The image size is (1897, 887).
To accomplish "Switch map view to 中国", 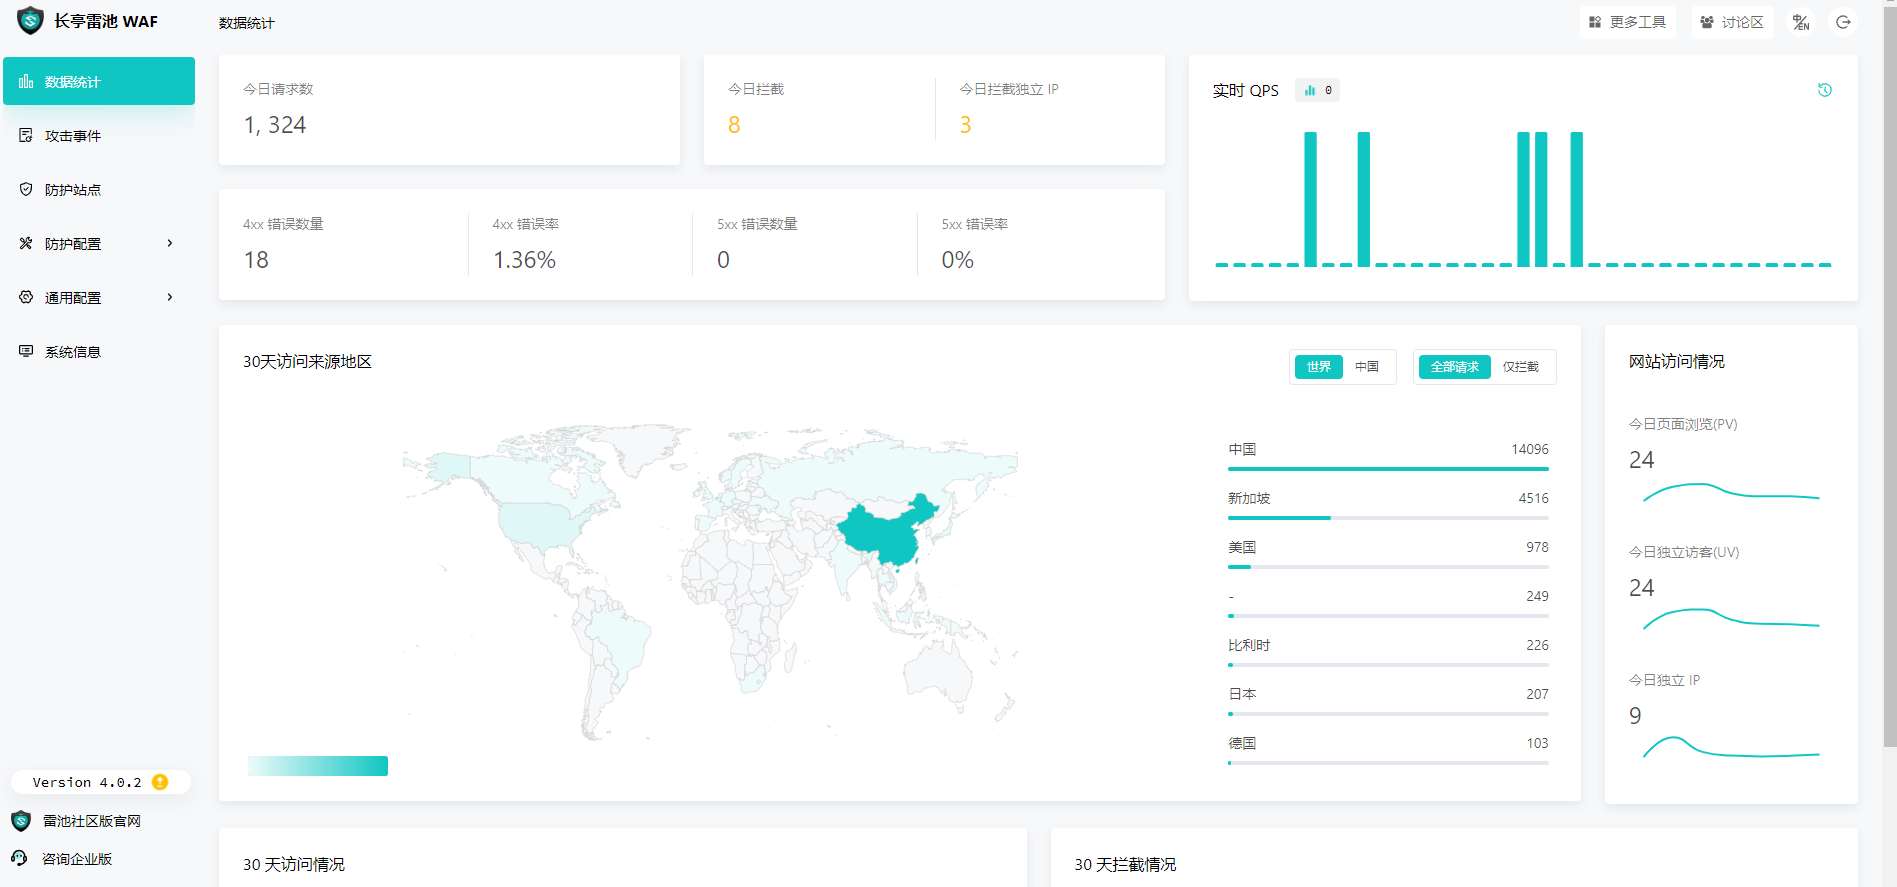I will 1367,367.
